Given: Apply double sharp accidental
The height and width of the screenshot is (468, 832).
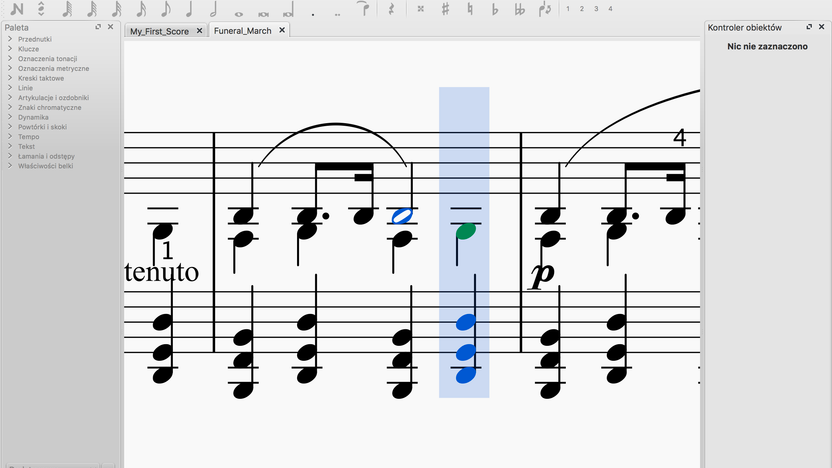Looking at the screenshot, I should coord(420,8).
